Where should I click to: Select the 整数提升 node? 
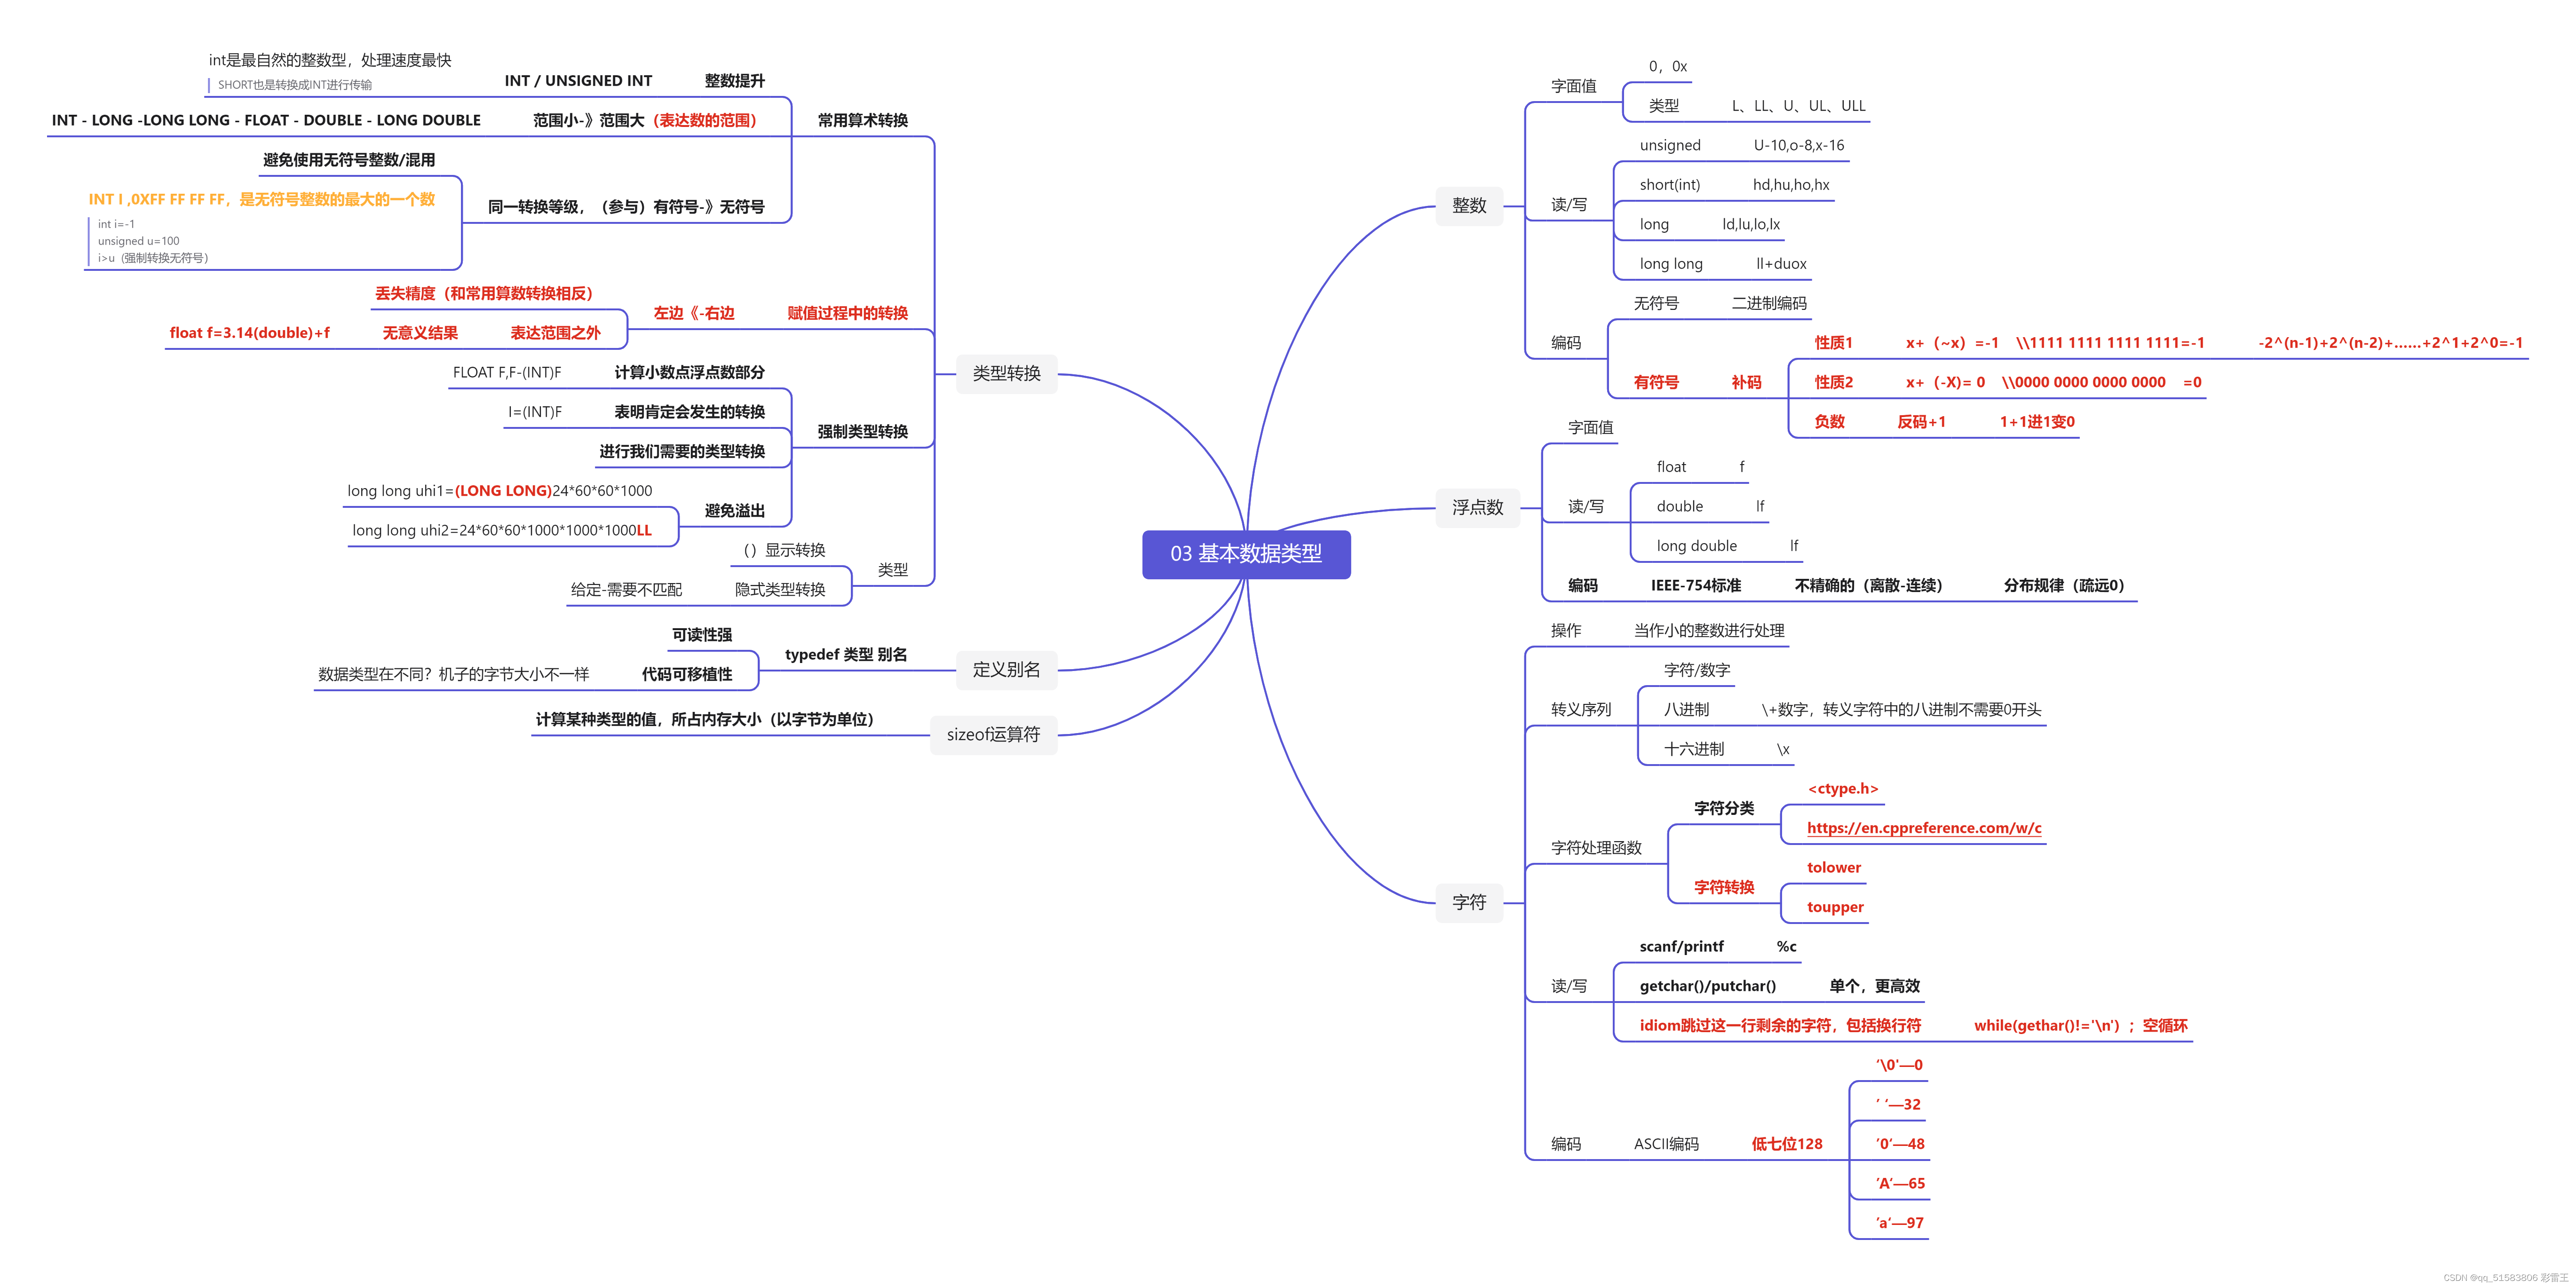pos(734,81)
